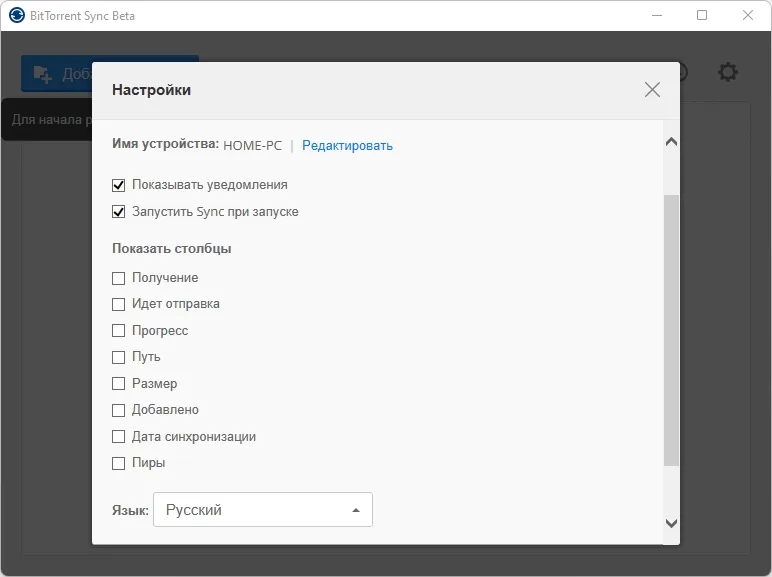Viewport: 772px width, 577px height.
Task: Open the Язык language dropdown
Action: click(x=263, y=510)
